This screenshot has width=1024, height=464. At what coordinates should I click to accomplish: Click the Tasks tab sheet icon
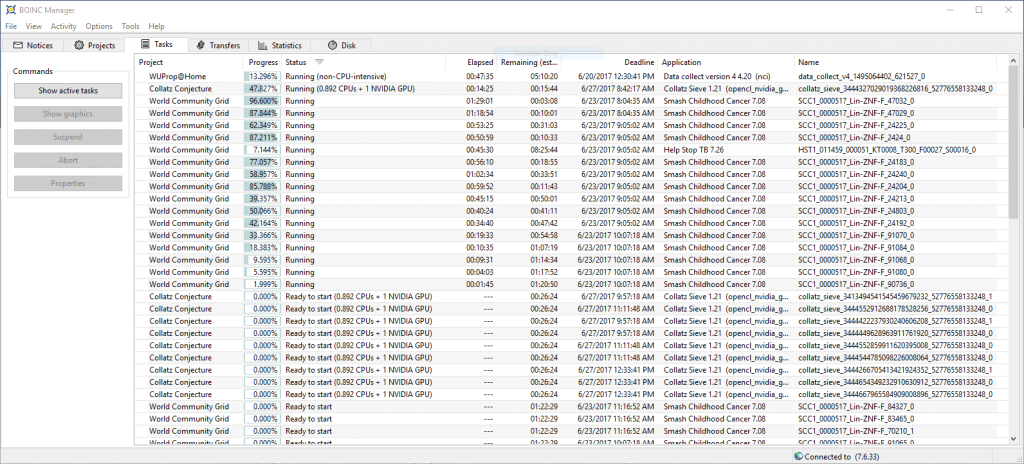(x=146, y=44)
